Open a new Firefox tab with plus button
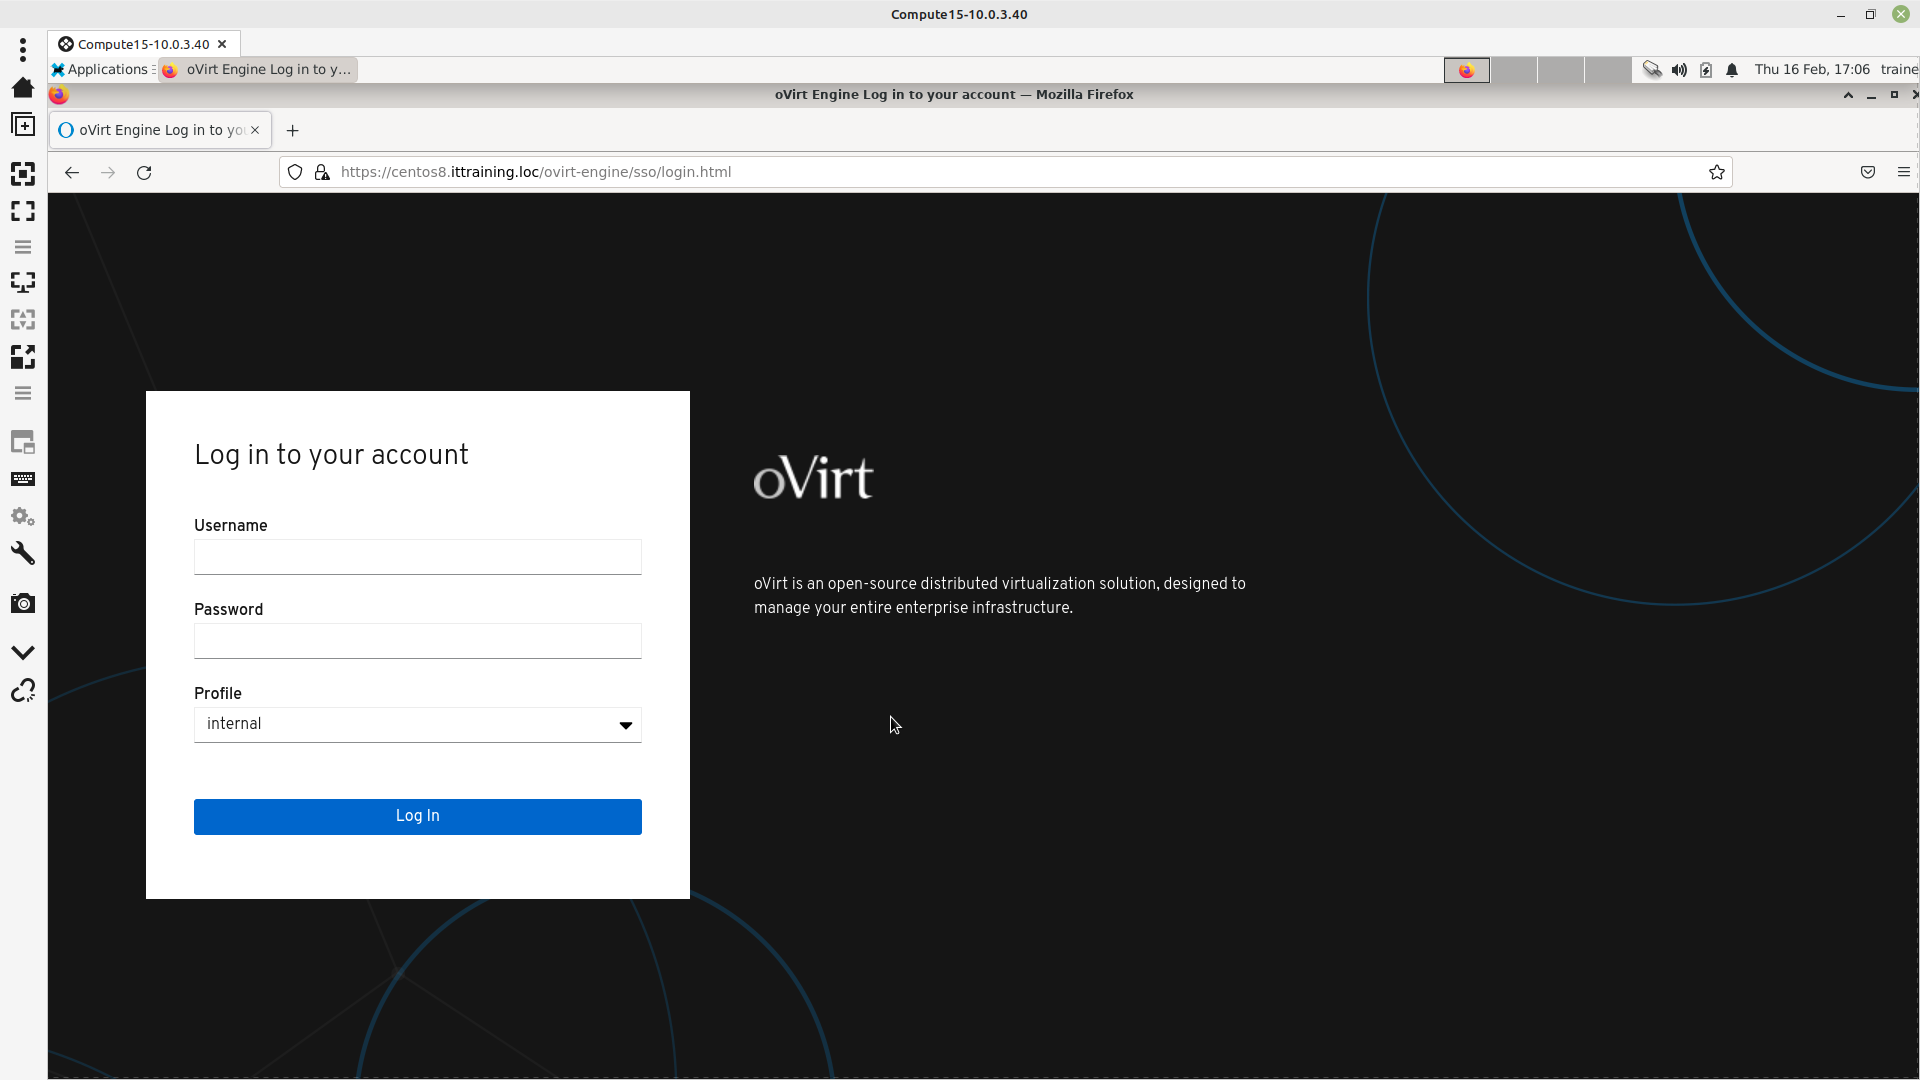 click(292, 130)
